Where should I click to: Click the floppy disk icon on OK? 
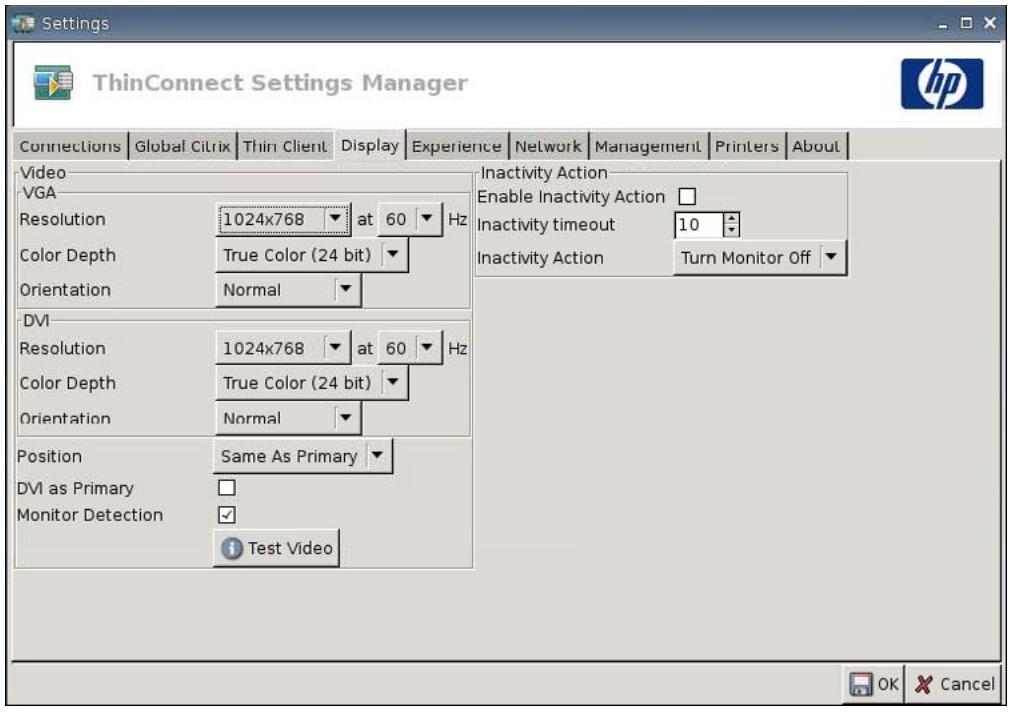point(860,684)
